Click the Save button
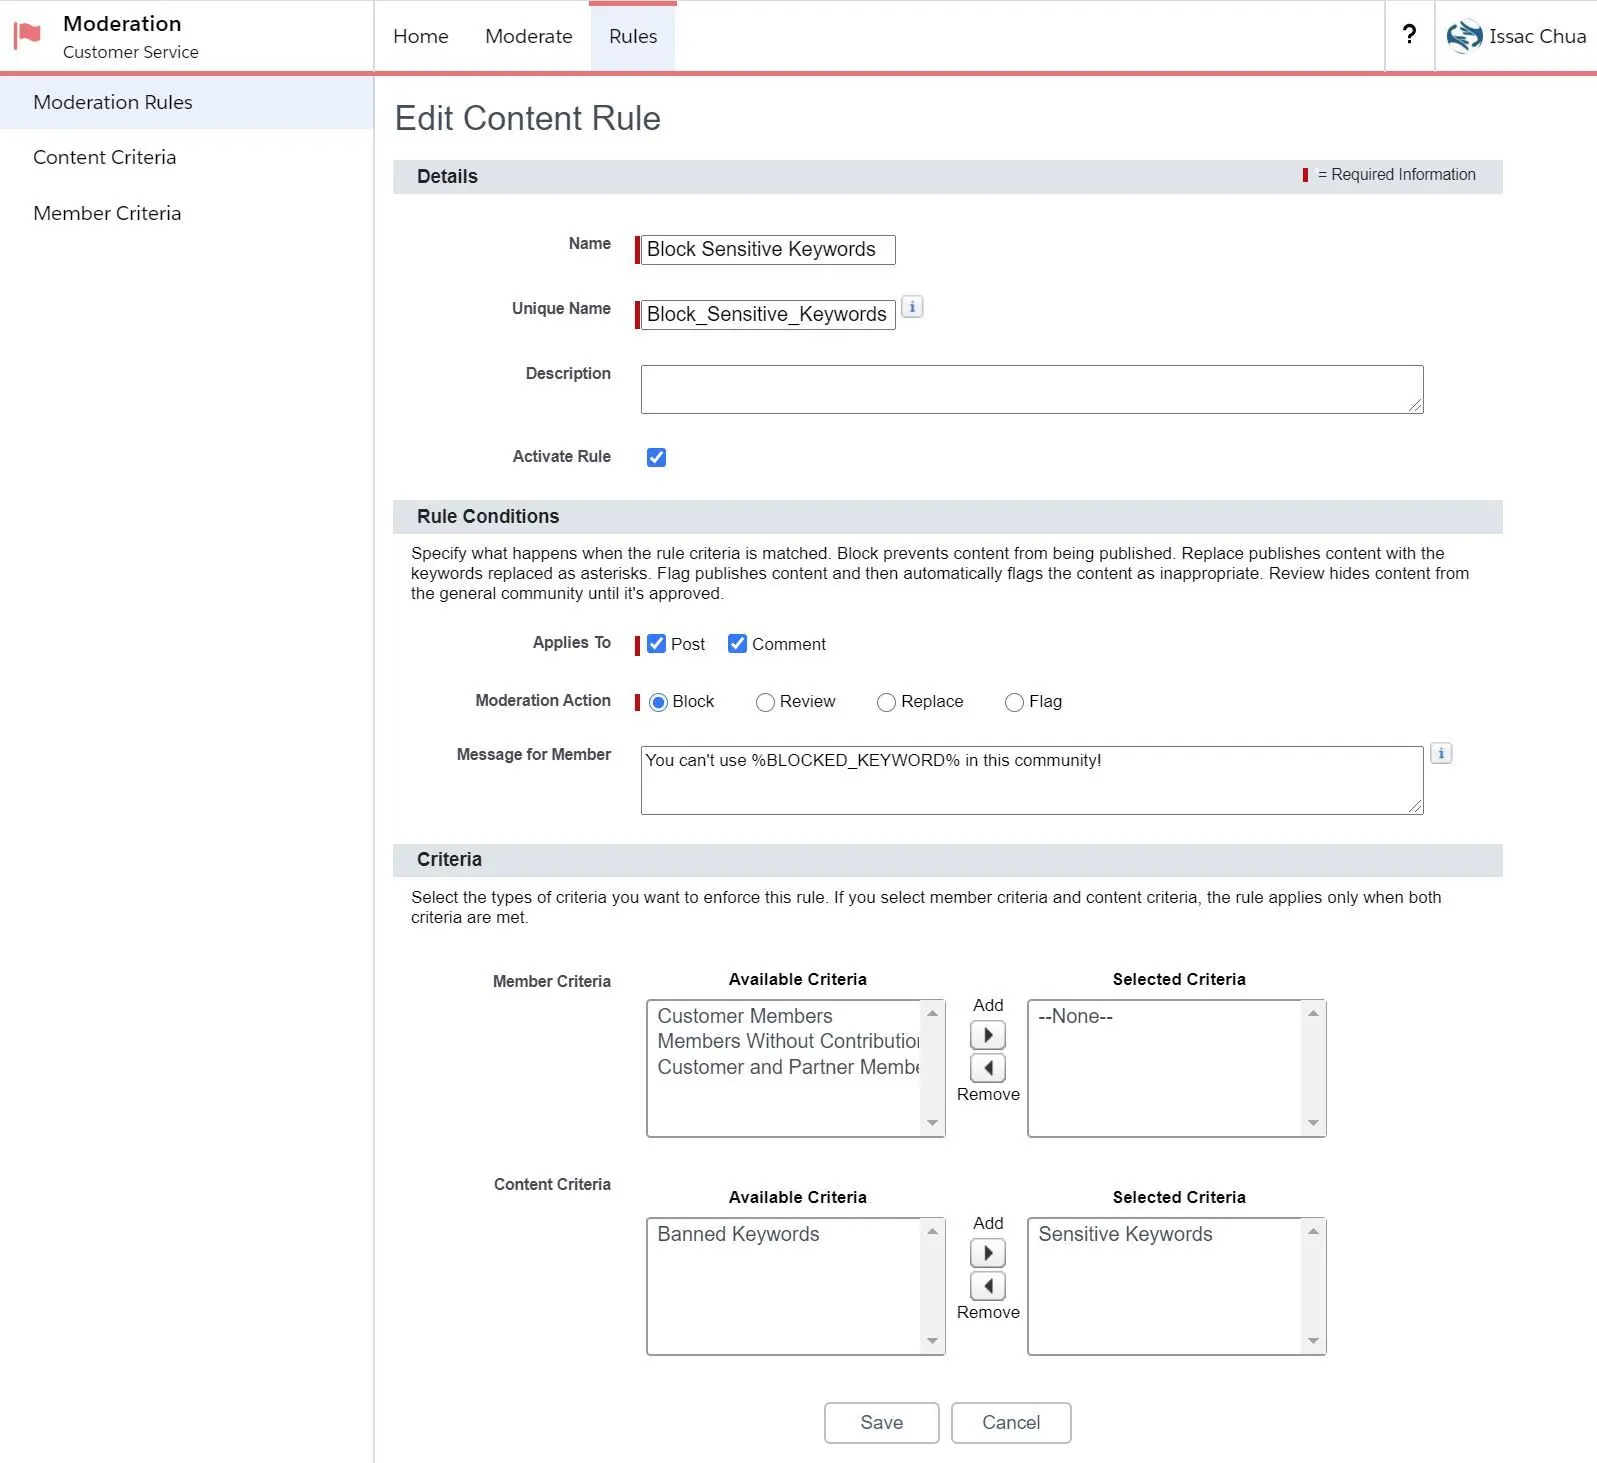Image resolution: width=1597 pixels, height=1463 pixels. point(881,1422)
